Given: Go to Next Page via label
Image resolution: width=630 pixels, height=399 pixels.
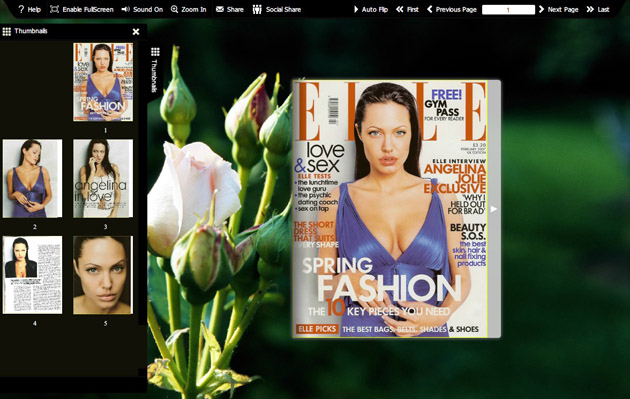Looking at the screenshot, I should (x=563, y=9).
